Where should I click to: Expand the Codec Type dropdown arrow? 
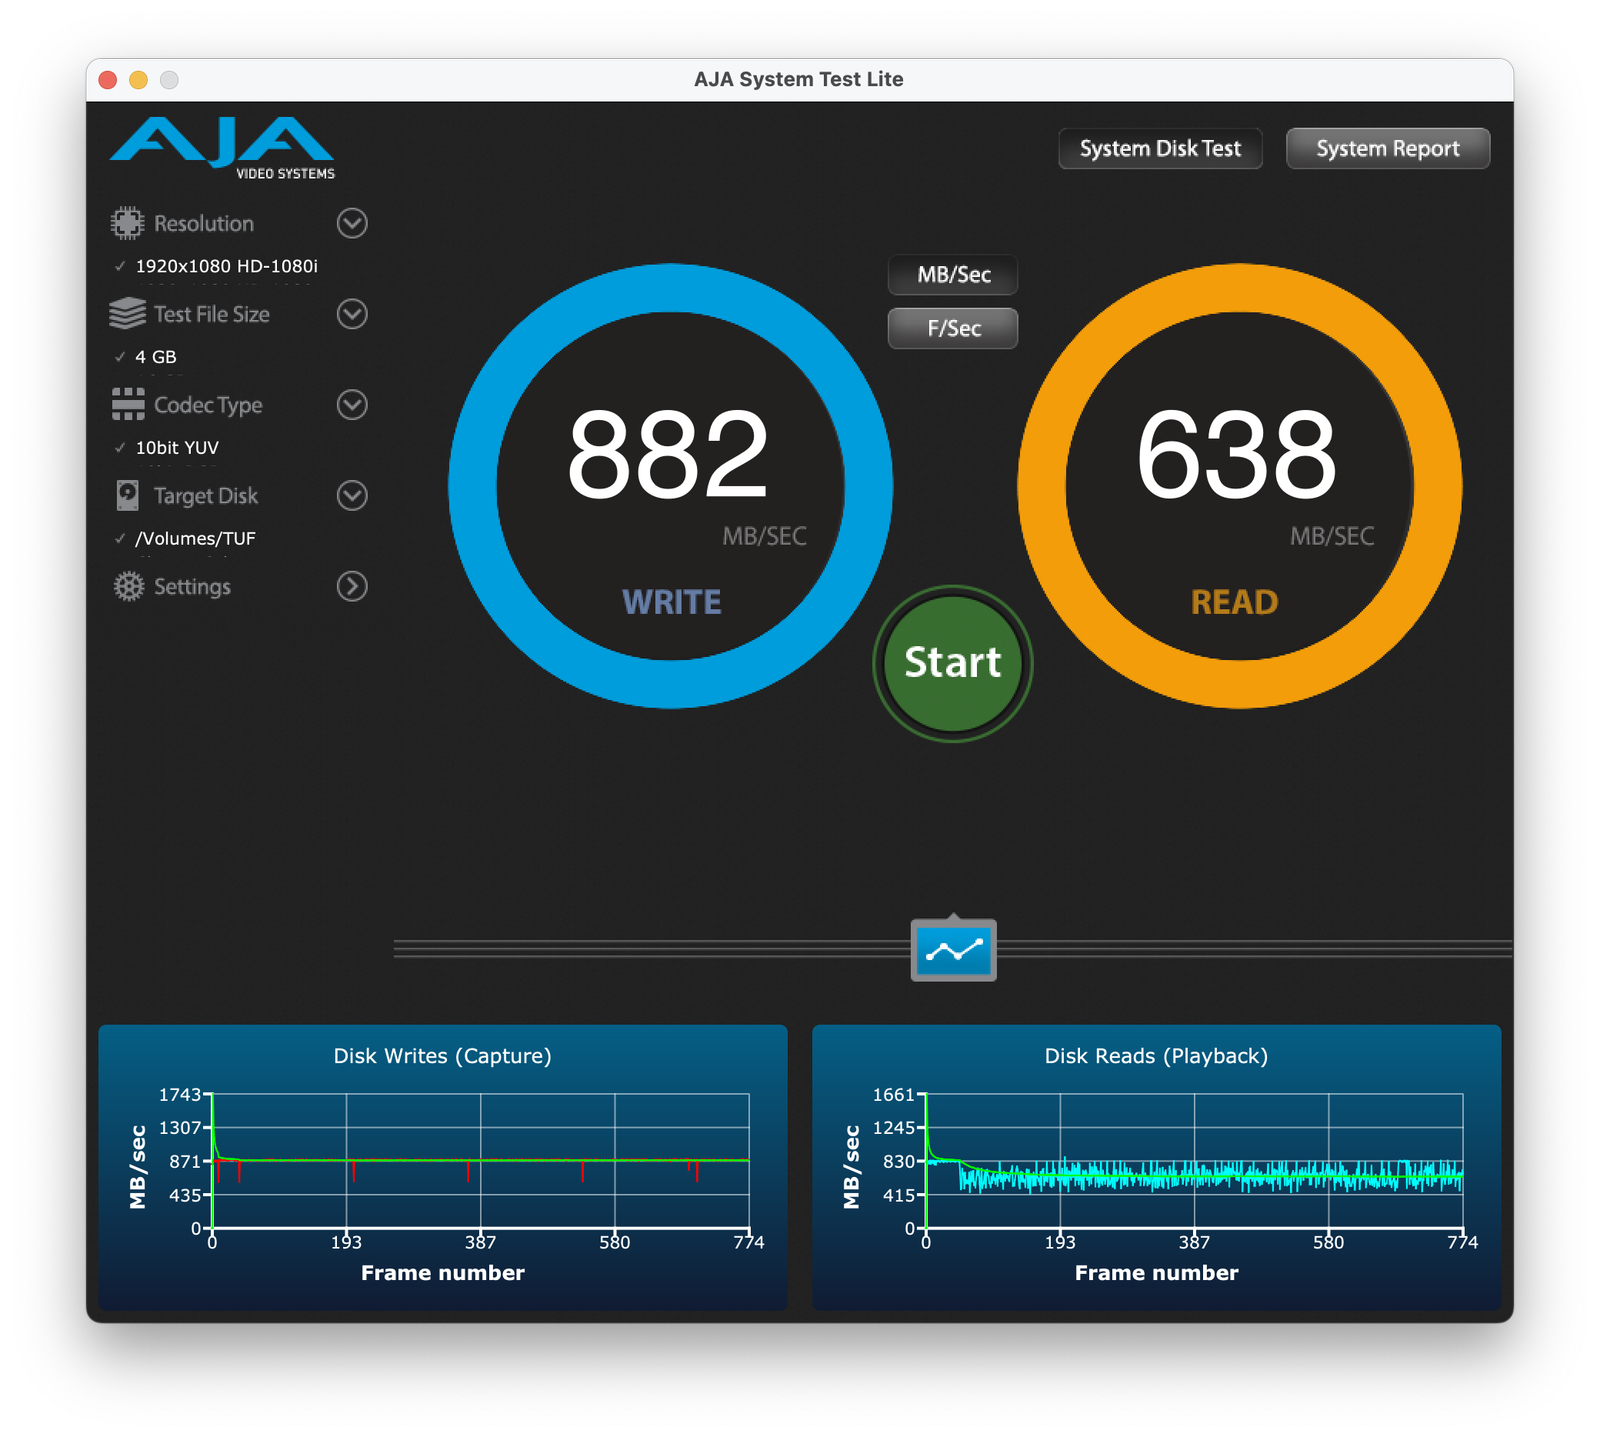[352, 405]
